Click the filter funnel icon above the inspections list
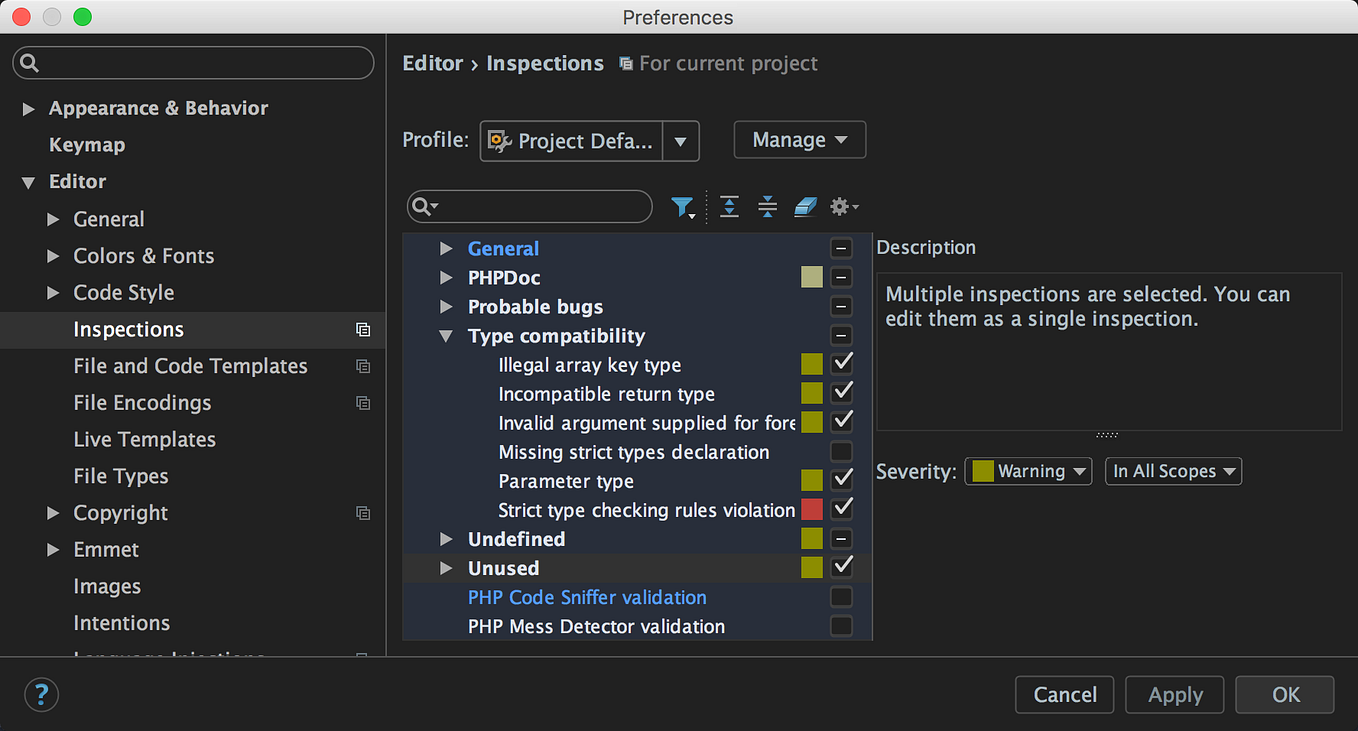Image resolution: width=1358 pixels, height=731 pixels. pos(684,206)
